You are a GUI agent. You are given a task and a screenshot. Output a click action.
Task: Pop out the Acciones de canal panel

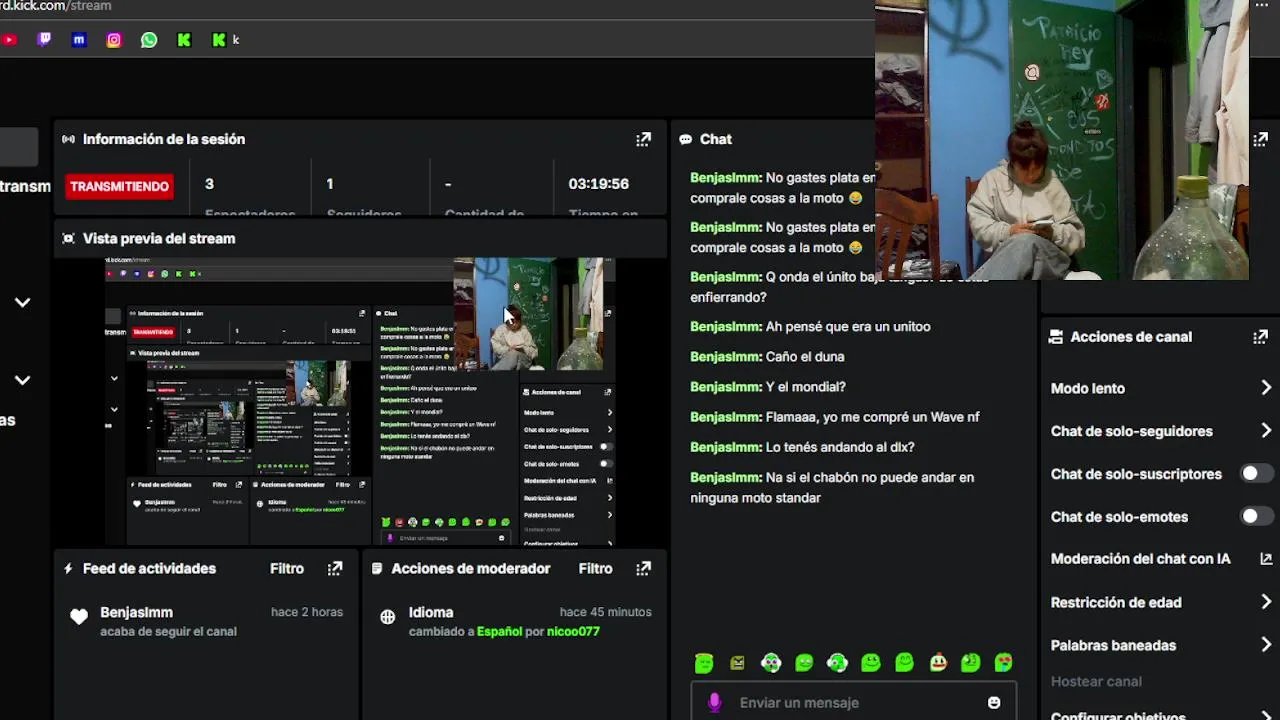click(1260, 337)
